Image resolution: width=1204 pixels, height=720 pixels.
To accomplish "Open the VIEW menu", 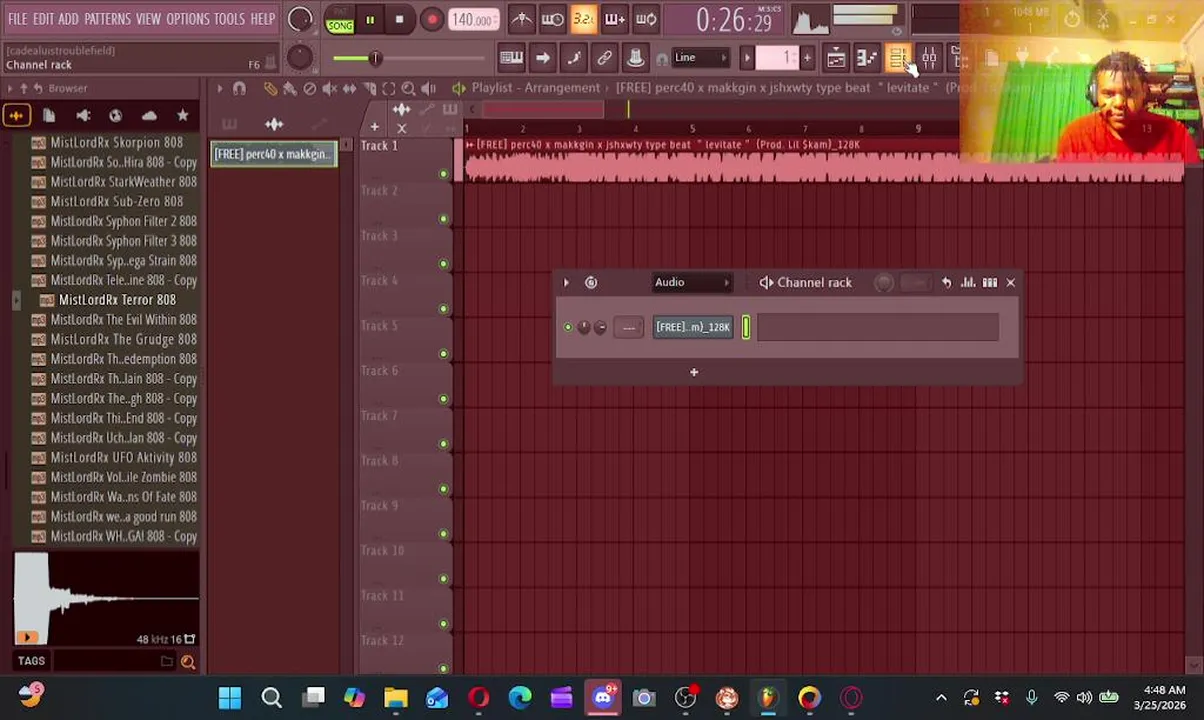I will click(x=148, y=19).
